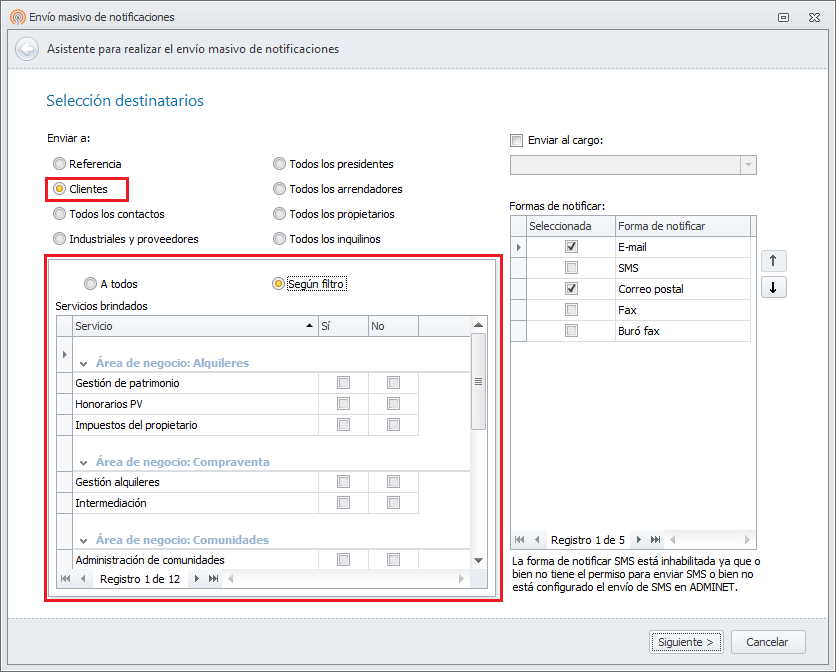Go to last record in notification forms navigator
Screen dimensions: 836x672
click(655, 540)
